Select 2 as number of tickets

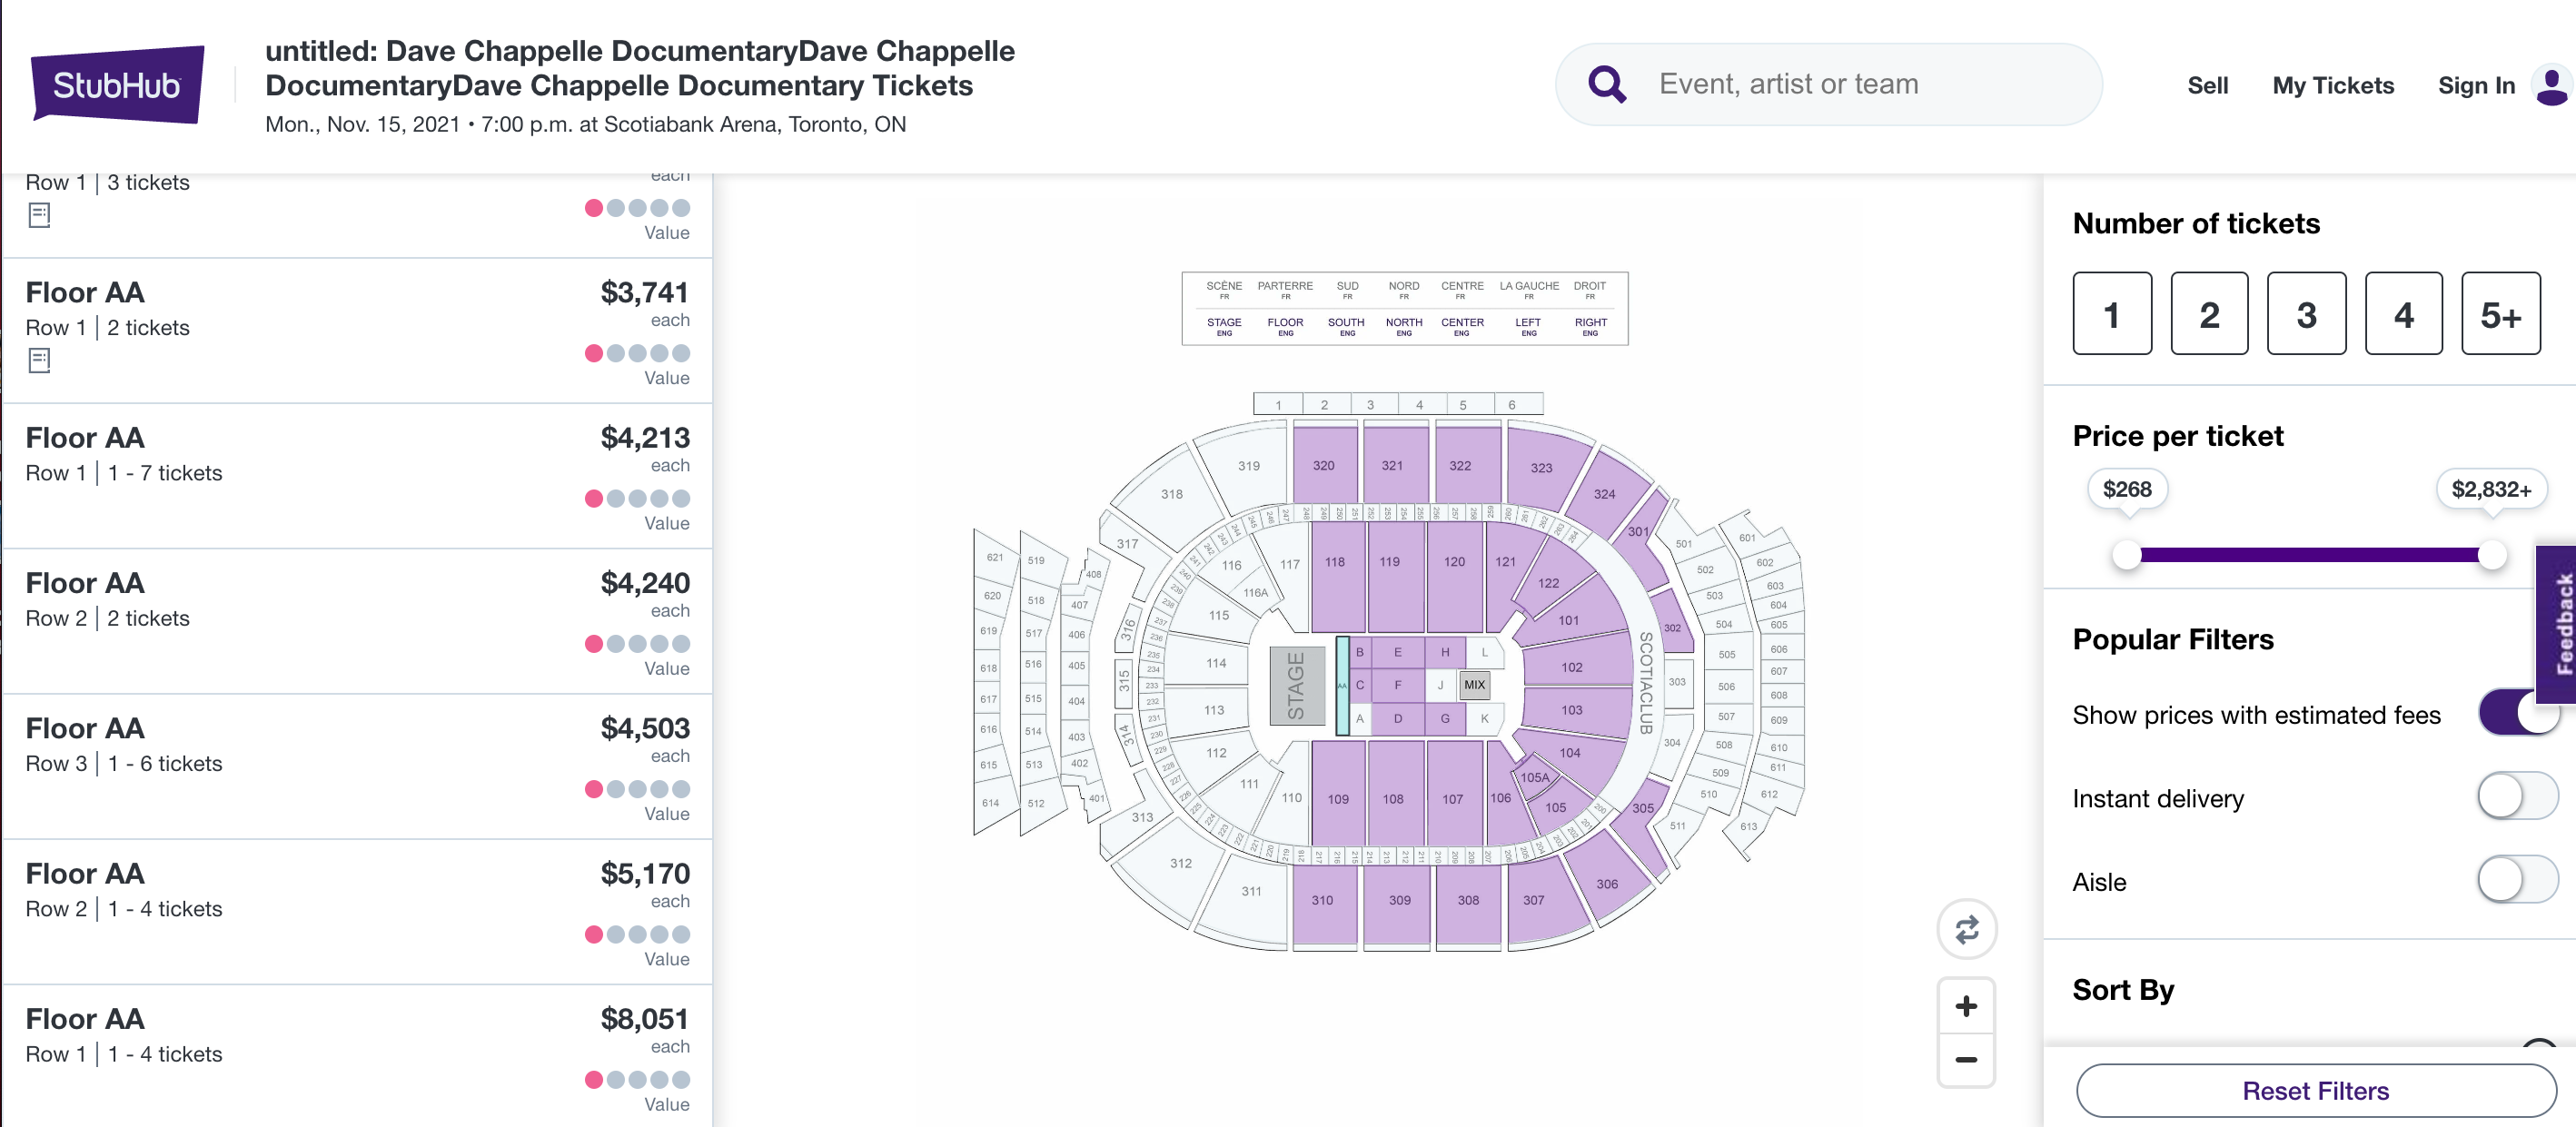coord(2208,314)
